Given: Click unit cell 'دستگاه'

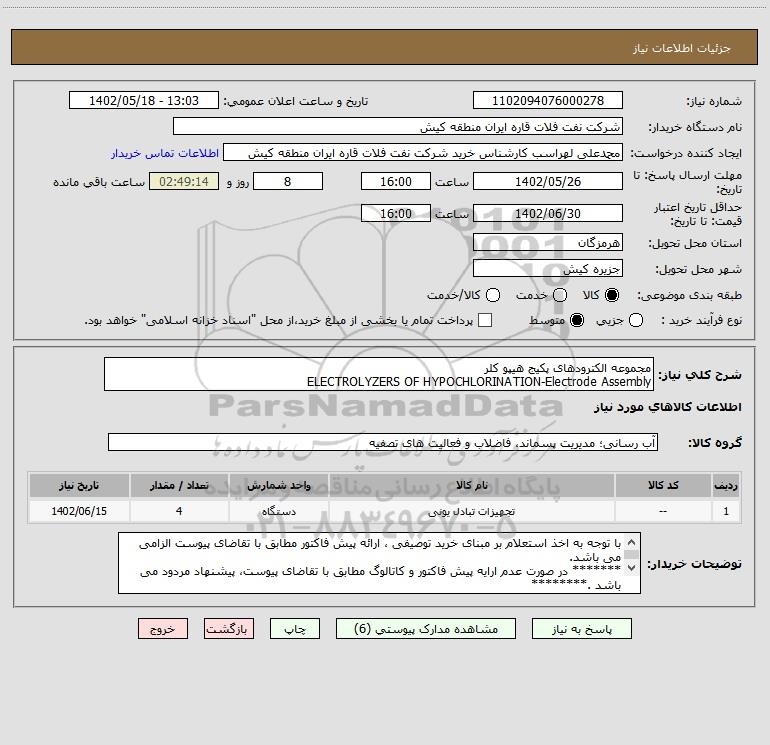Looking at the screenshot, I should click(279, 511).
